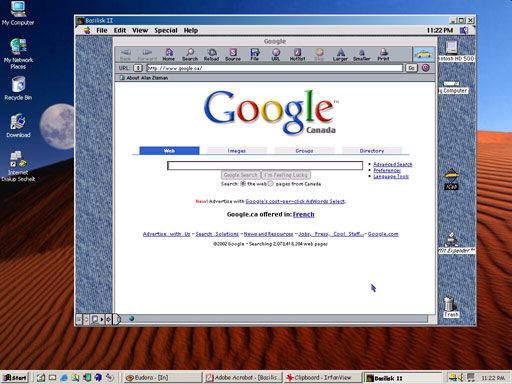512x384 pixels.
Task: Click the Home toolbar icon
Action: pos(169,54)
